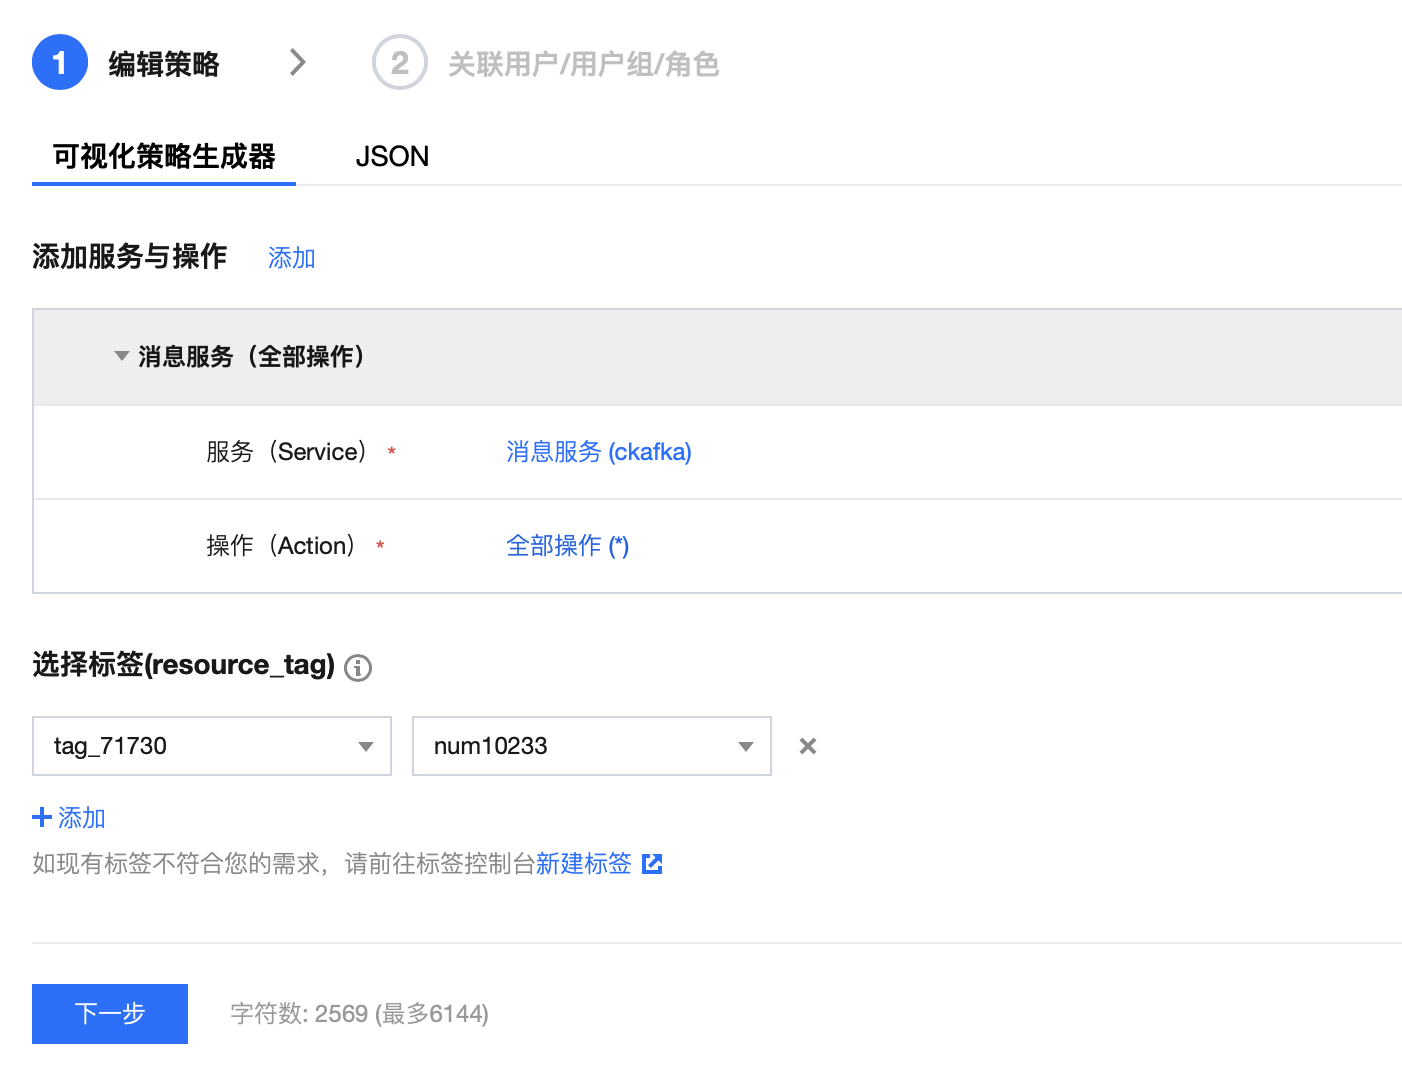The width and height of the screenshot is (1402, 1070).
Task: Switch to the JSON tab
Action: coord(392,157)
